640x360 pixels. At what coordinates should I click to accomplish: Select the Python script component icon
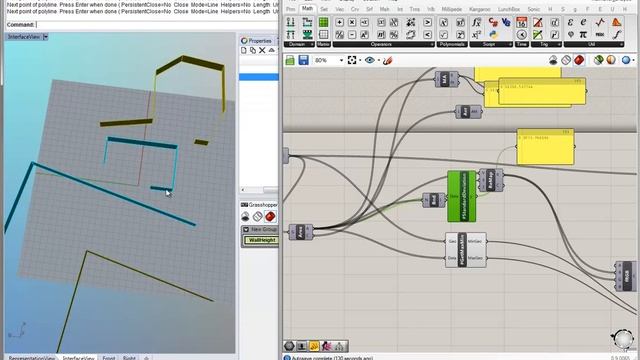(x=493, y=35)
